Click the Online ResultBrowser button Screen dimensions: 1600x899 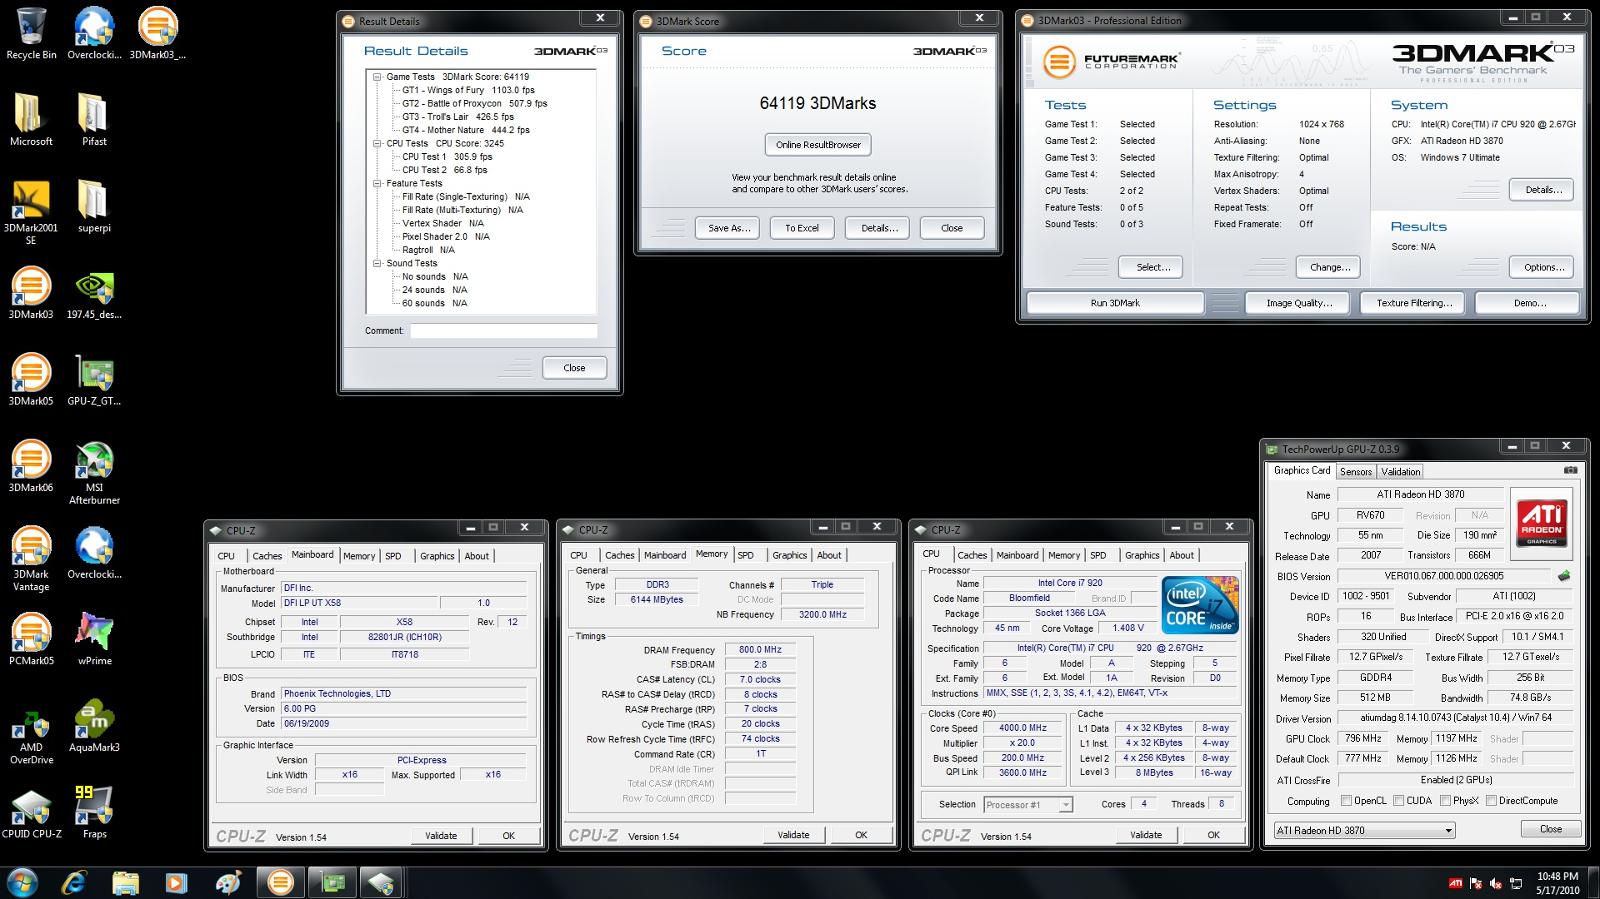click(818, 144)
